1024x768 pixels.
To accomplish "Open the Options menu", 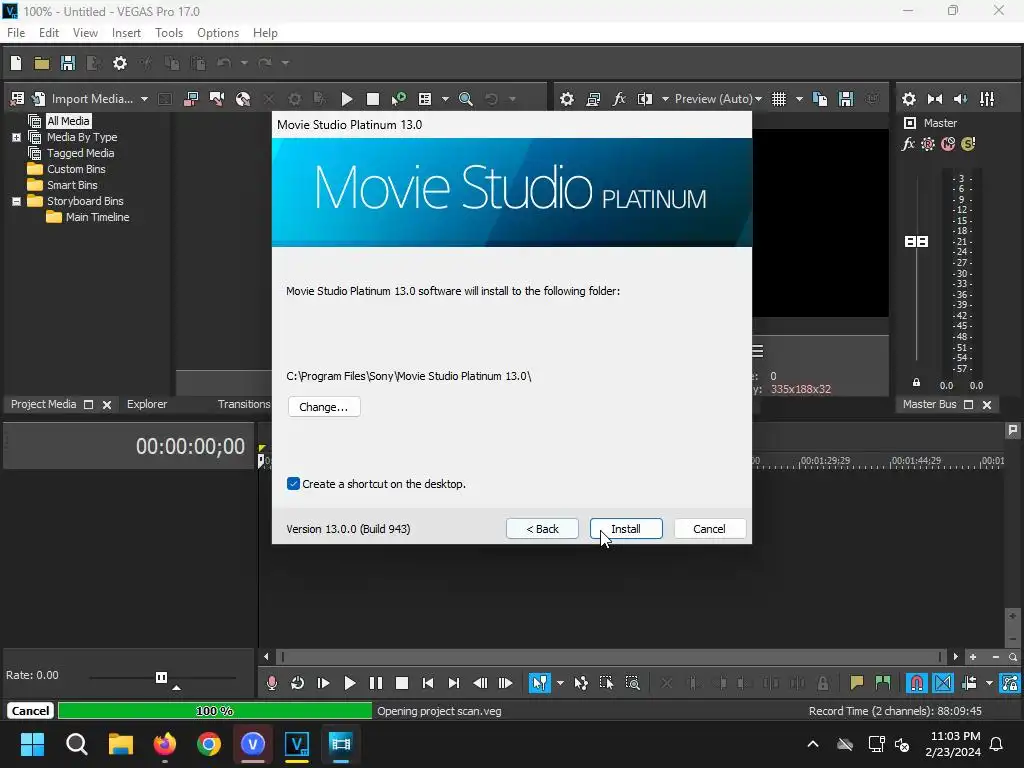I will pos(217,33).
